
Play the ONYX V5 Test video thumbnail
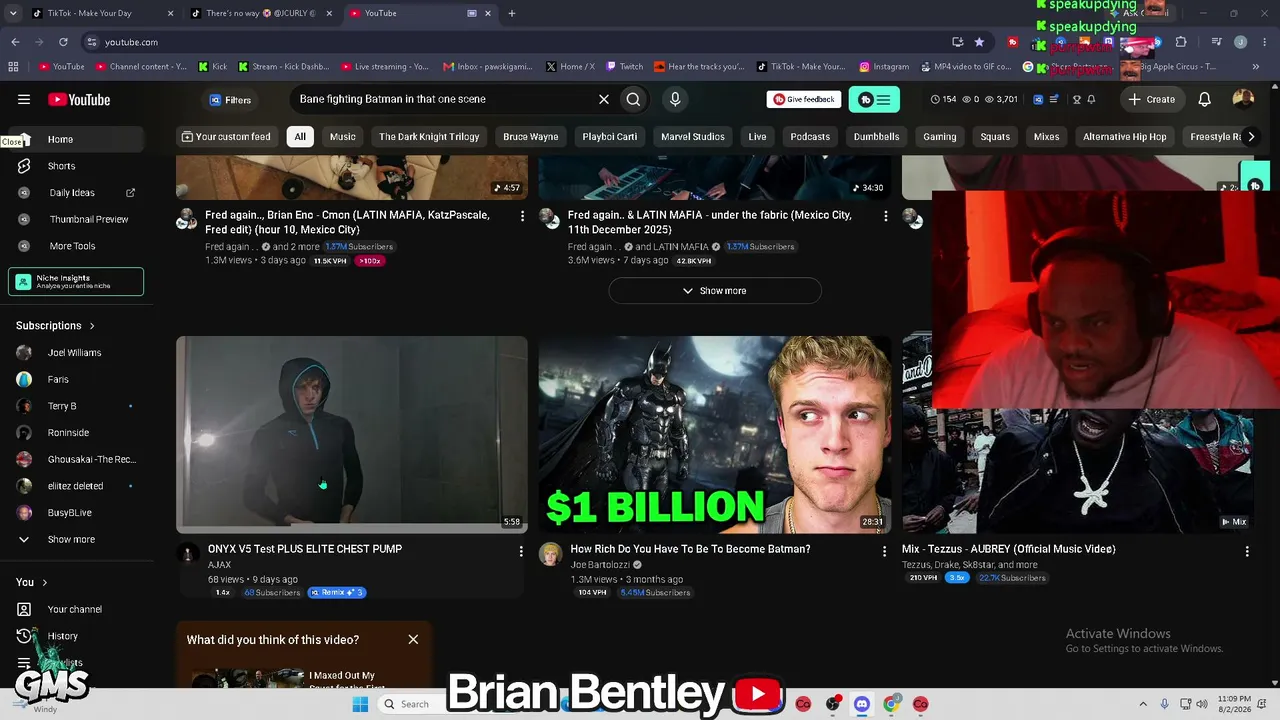point(352,434)
